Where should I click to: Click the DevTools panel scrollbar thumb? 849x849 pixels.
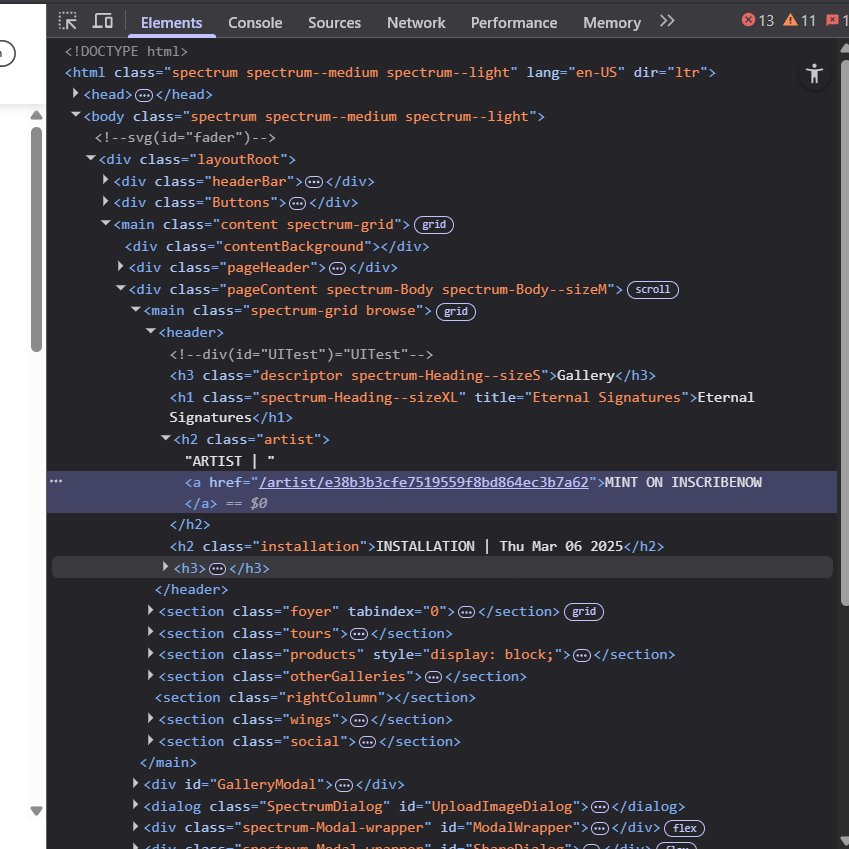tap(845, 334)
